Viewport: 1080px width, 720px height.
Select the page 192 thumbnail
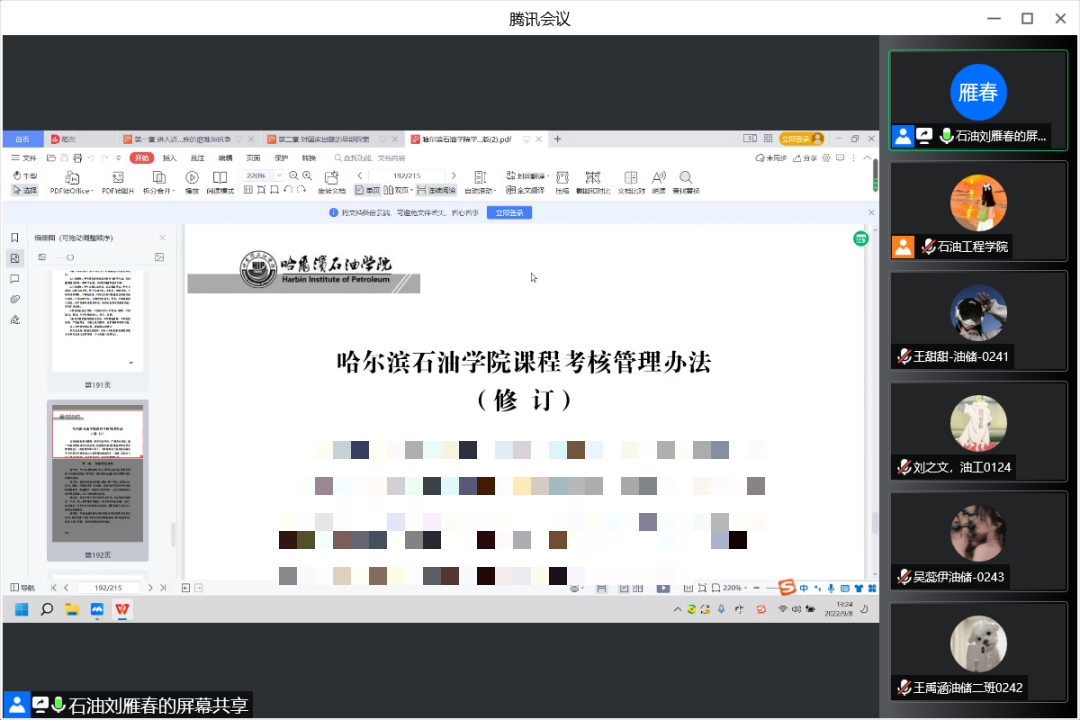97,474
